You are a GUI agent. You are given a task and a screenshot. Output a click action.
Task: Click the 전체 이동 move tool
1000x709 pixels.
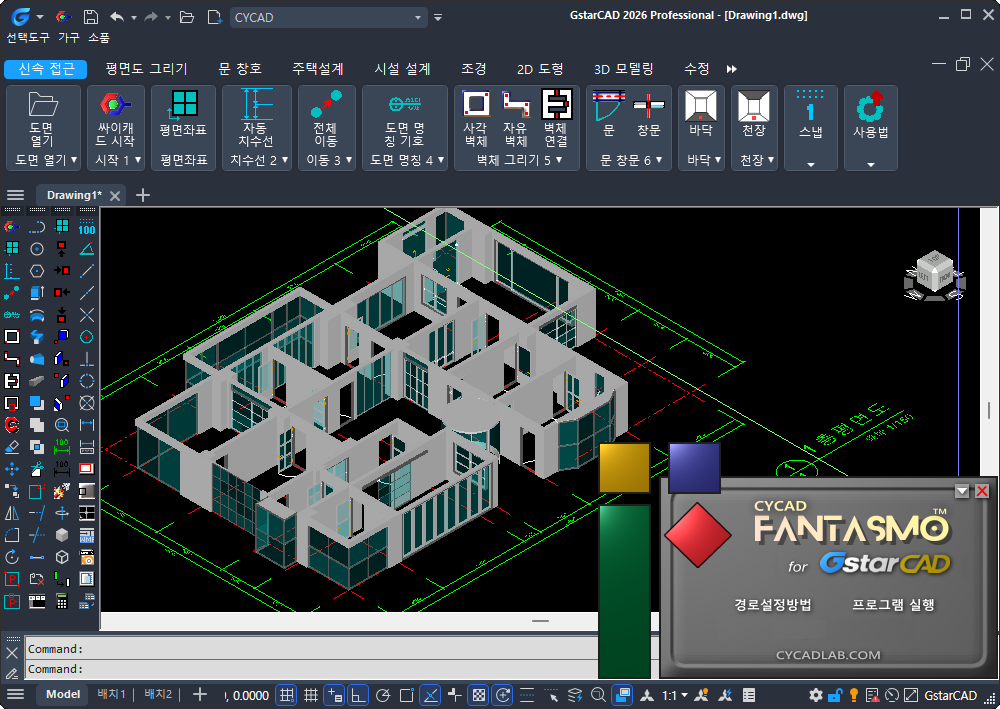coord(325,116)
